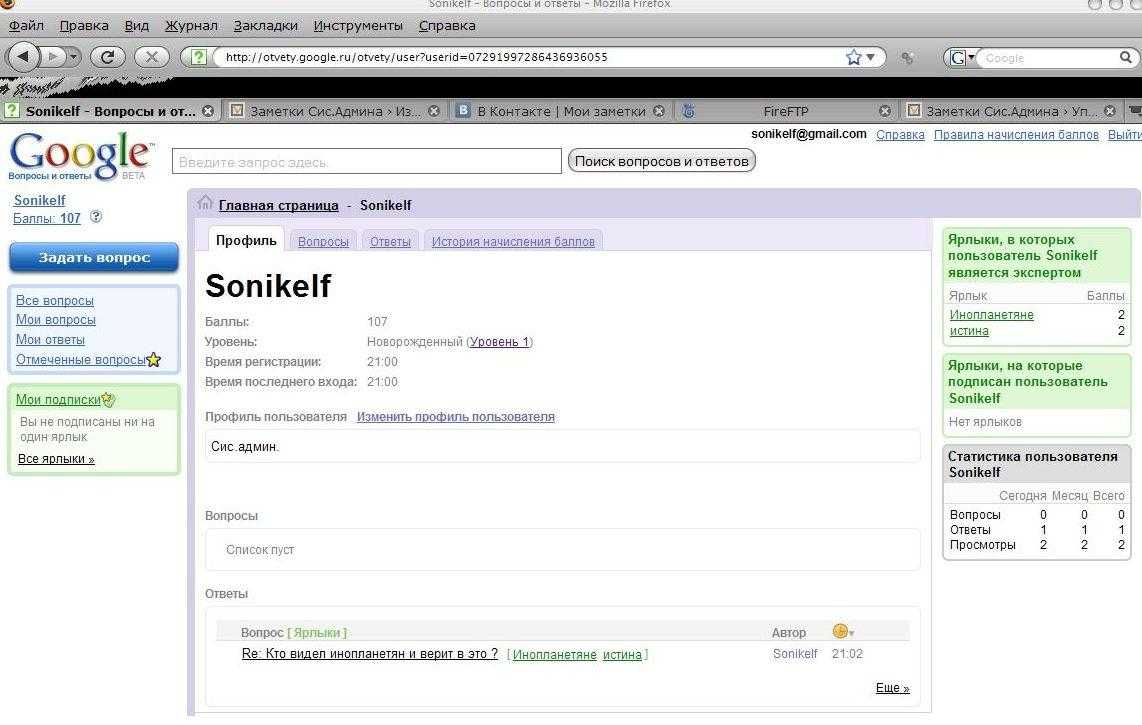The image size is (1142, 725).
Task: Click the Поиск вопросов и ответов button
Action: pos(661,161)
